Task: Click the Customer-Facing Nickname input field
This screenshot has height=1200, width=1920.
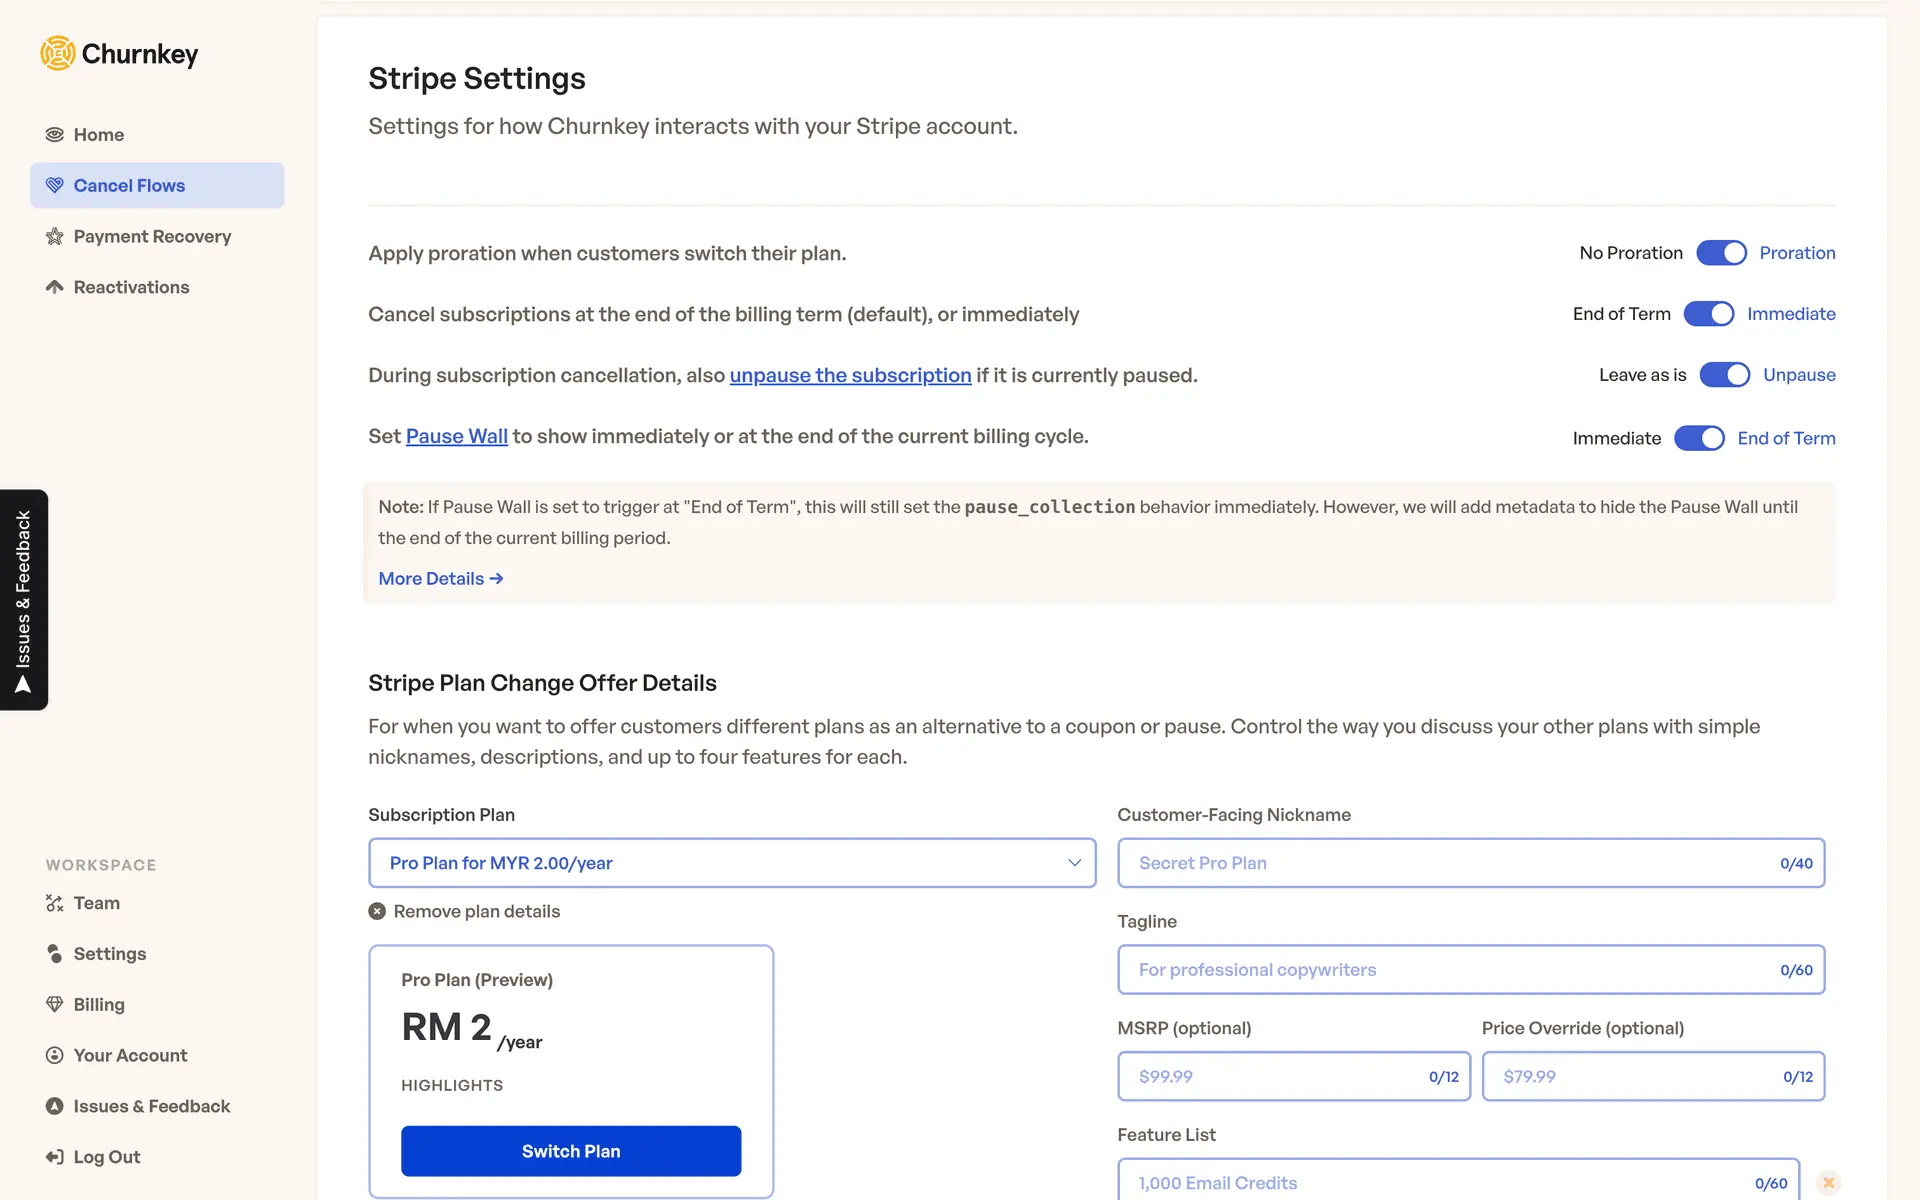Action: (1450, 863)
